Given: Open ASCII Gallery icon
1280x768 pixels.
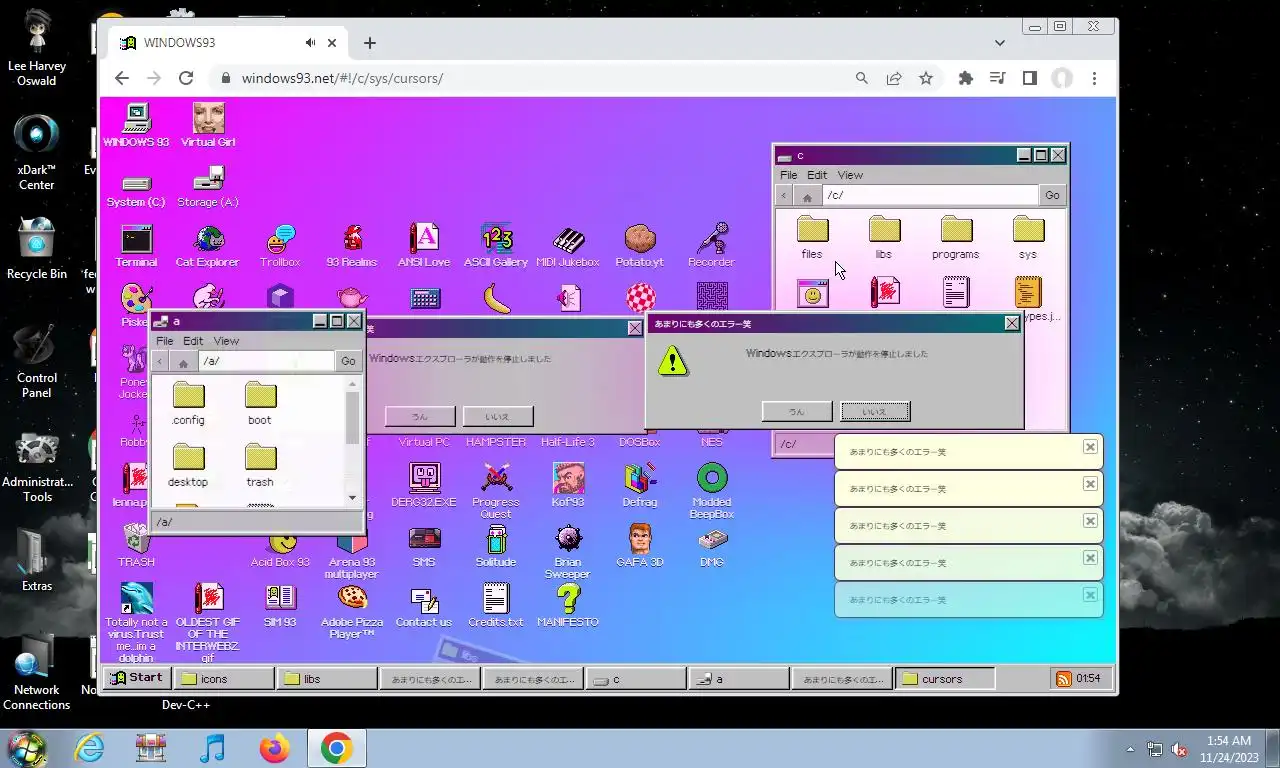Looking at the screenshot, I should pos(496,246).
